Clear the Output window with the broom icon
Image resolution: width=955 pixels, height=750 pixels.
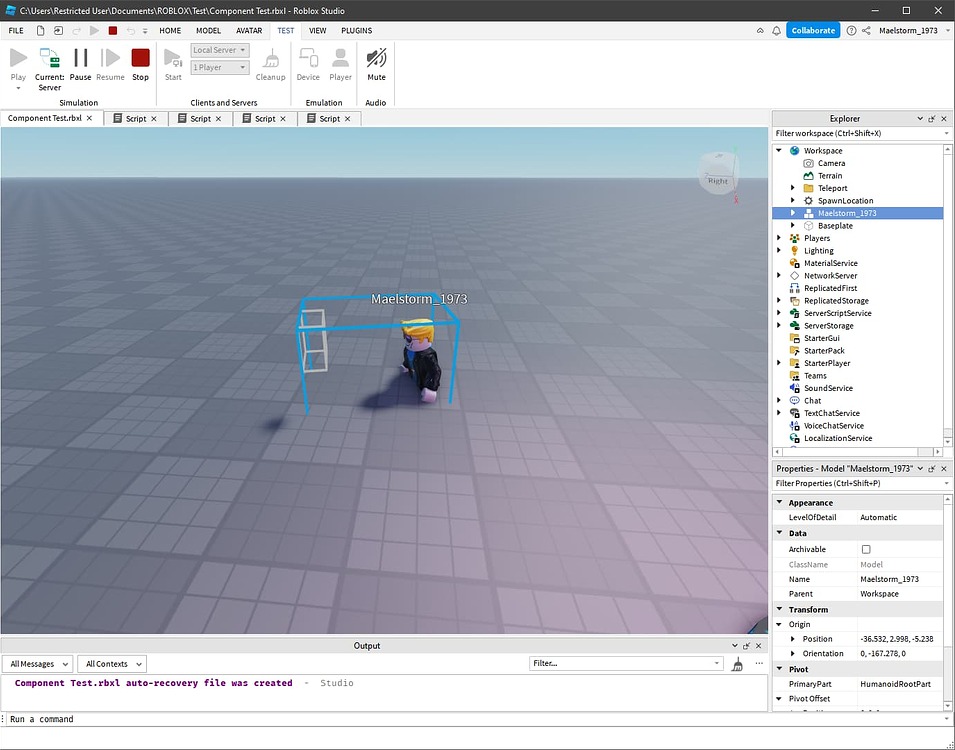point(737,663)
